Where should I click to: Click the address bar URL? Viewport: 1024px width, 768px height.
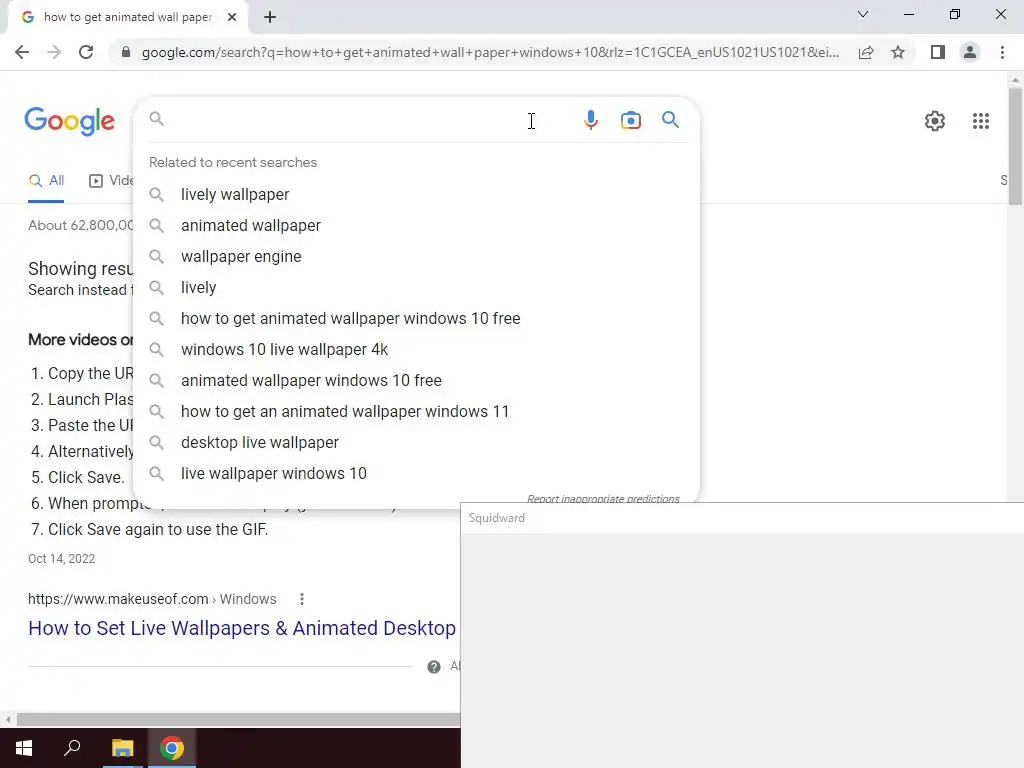click(490, 52)
